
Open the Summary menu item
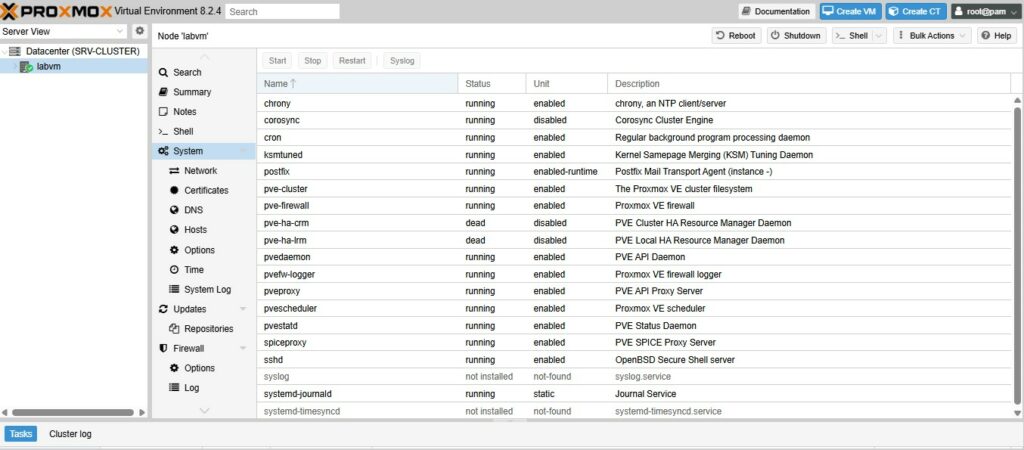191,92
